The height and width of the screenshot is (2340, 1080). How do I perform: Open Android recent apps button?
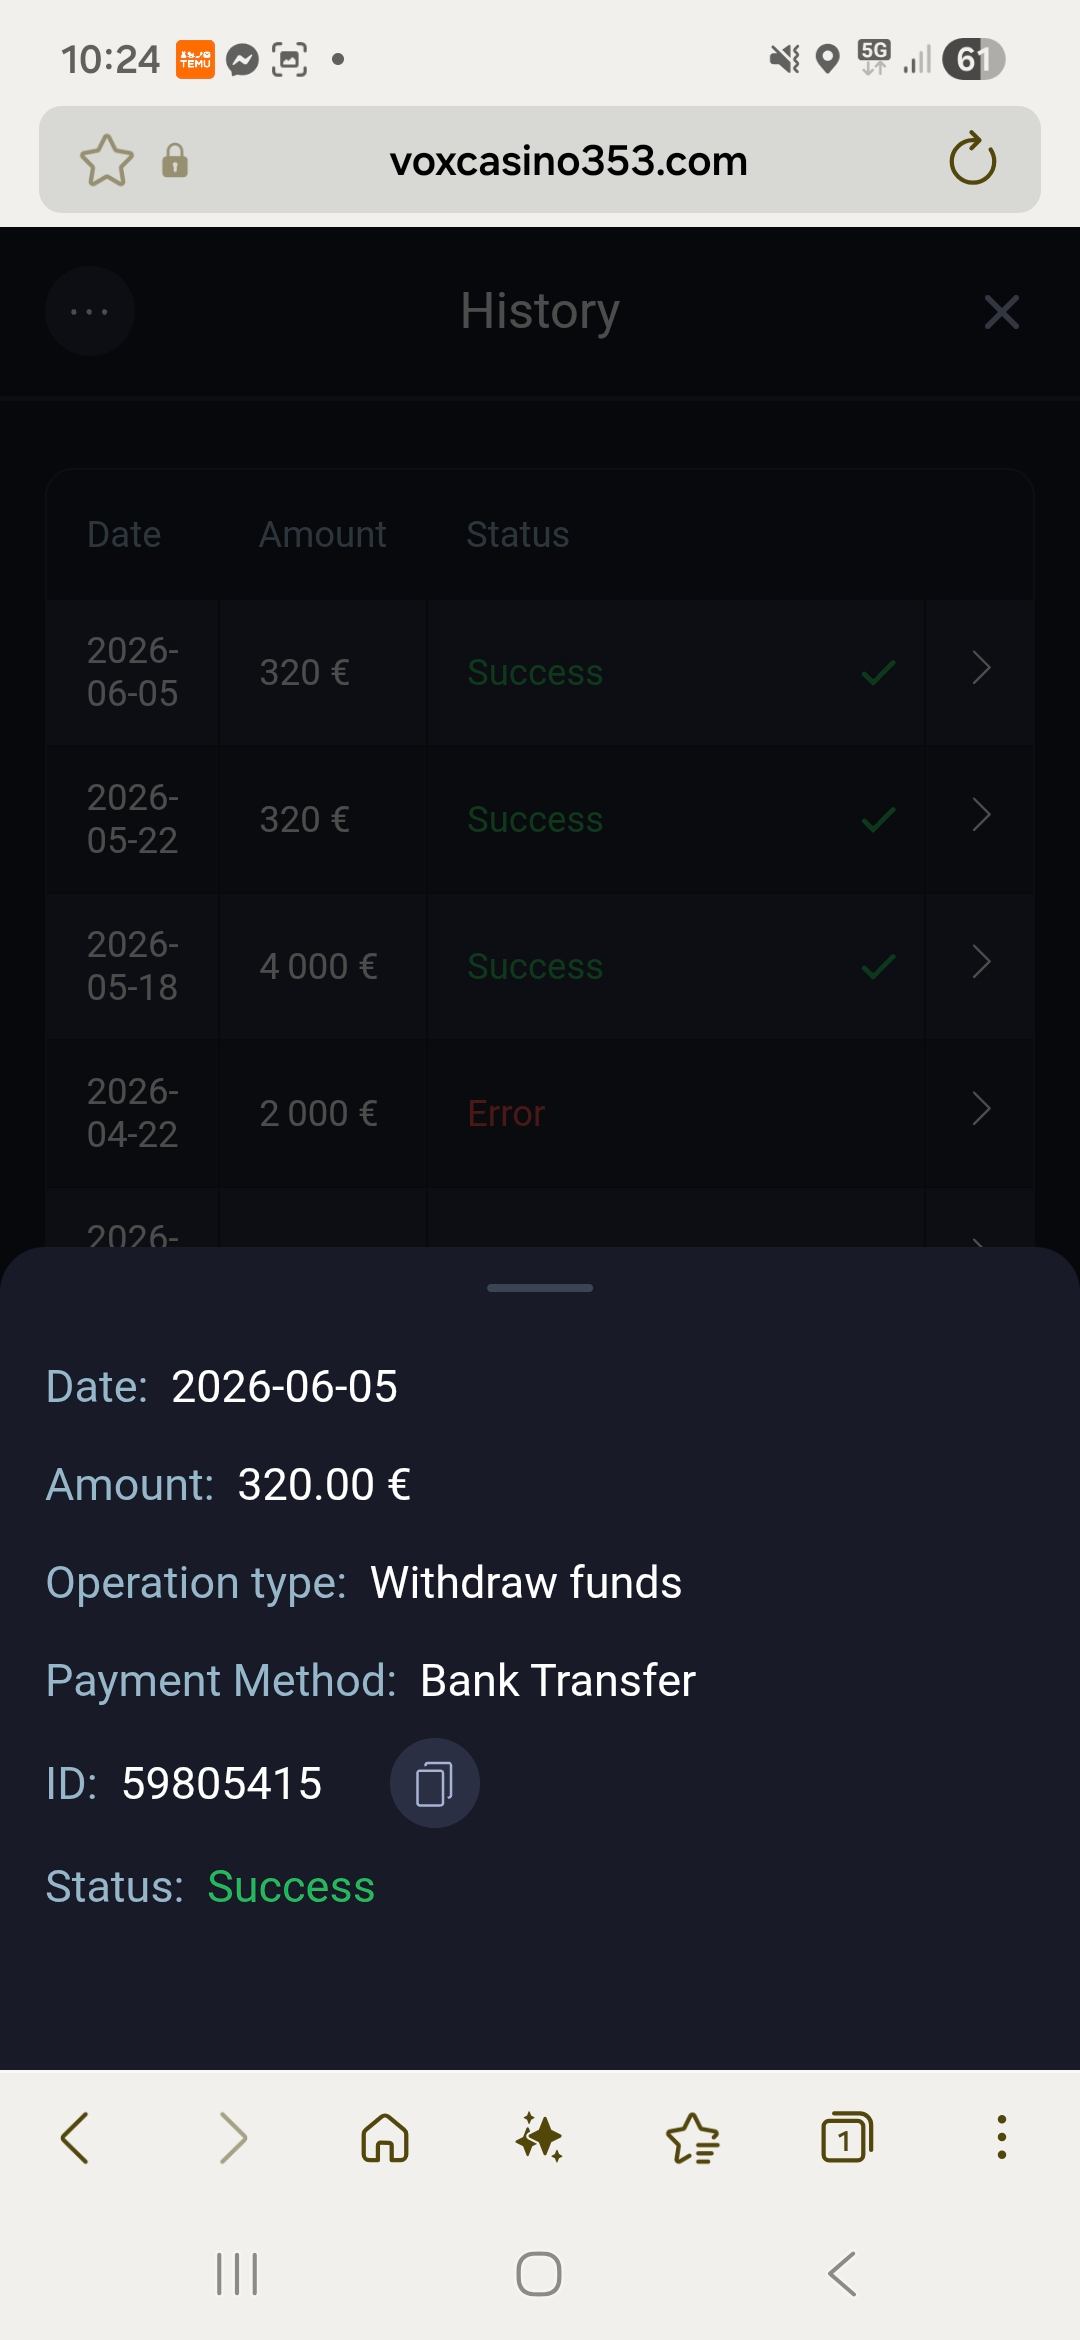click(x=237, y=2274)
